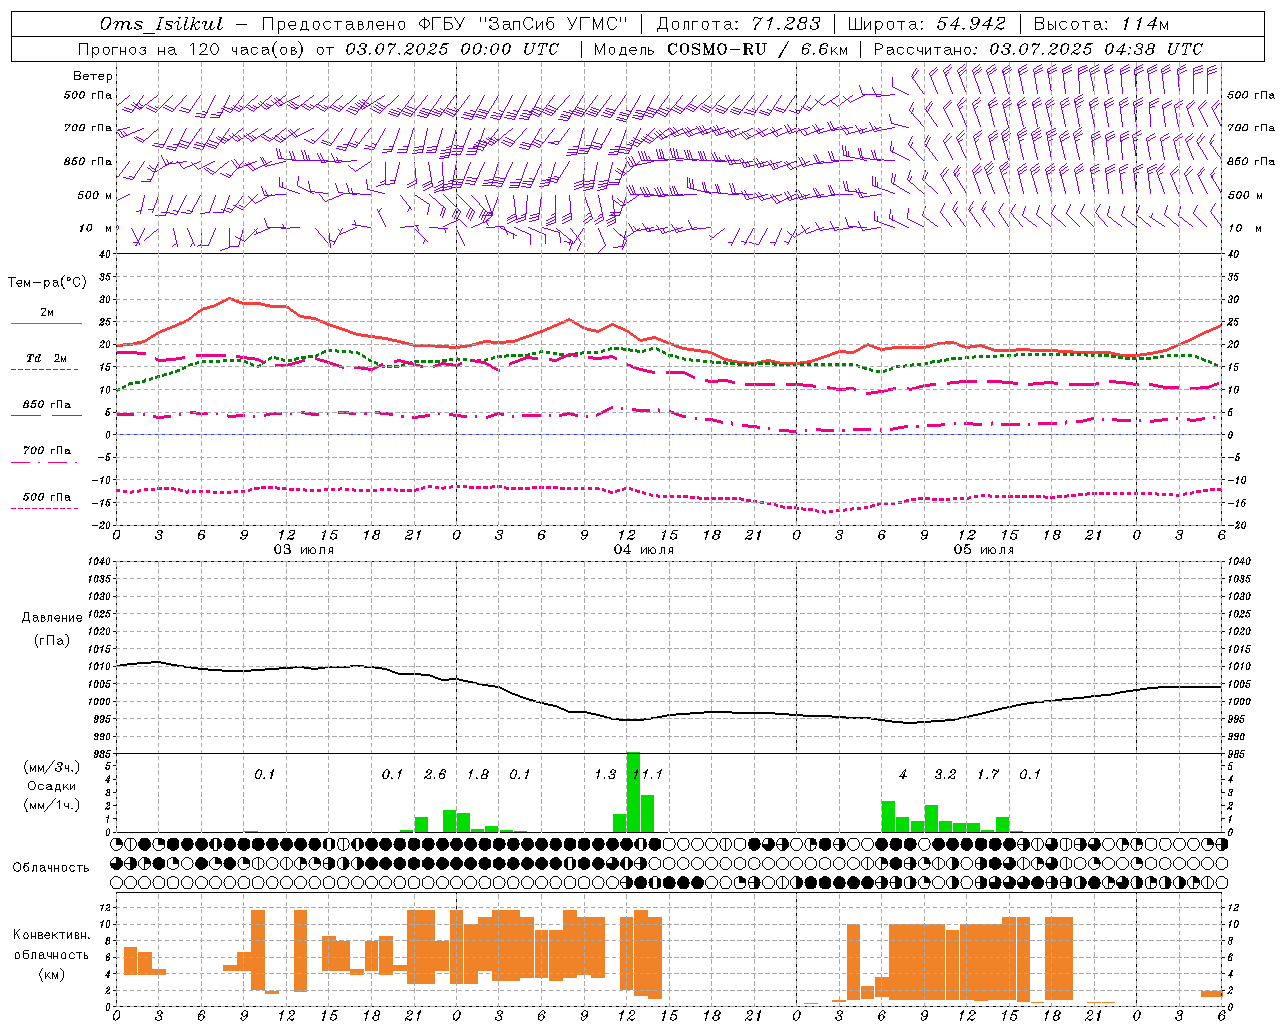Click the 'Ветер' wind panel label

(x=93, y=76)
